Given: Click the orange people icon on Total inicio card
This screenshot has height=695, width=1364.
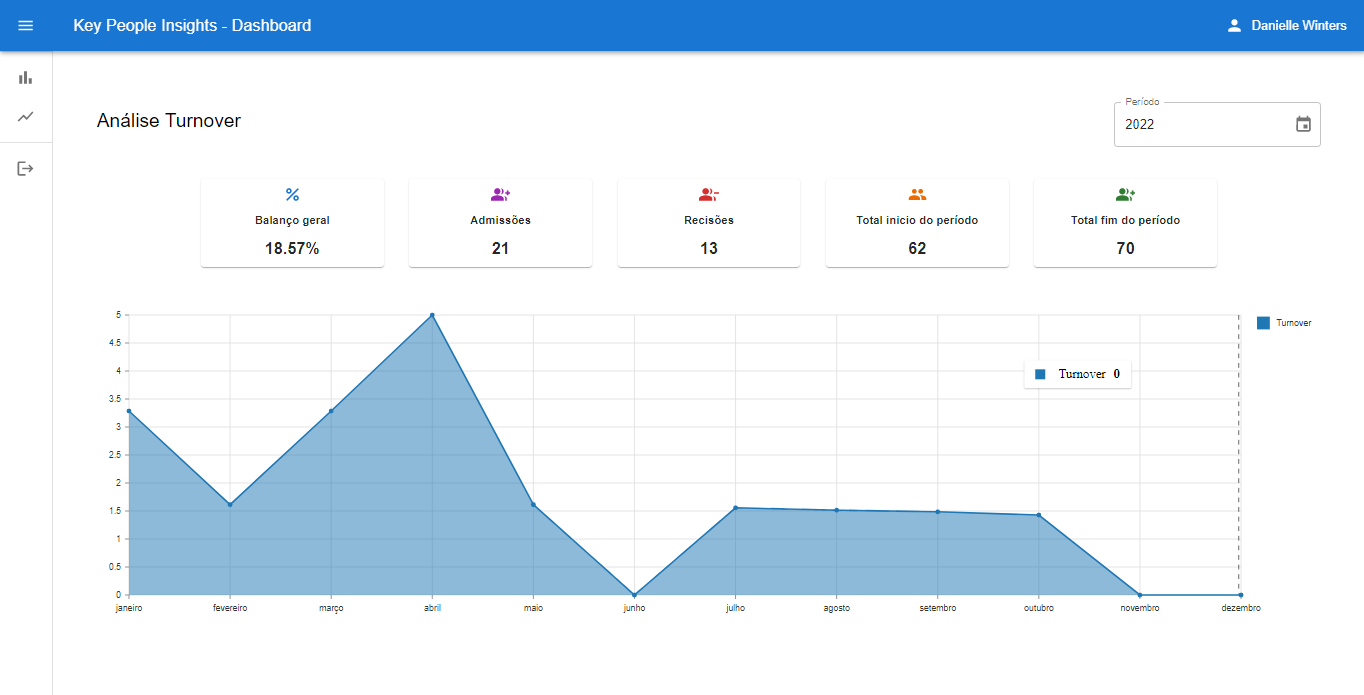Looking at the screenshot, I should (917, 194).
